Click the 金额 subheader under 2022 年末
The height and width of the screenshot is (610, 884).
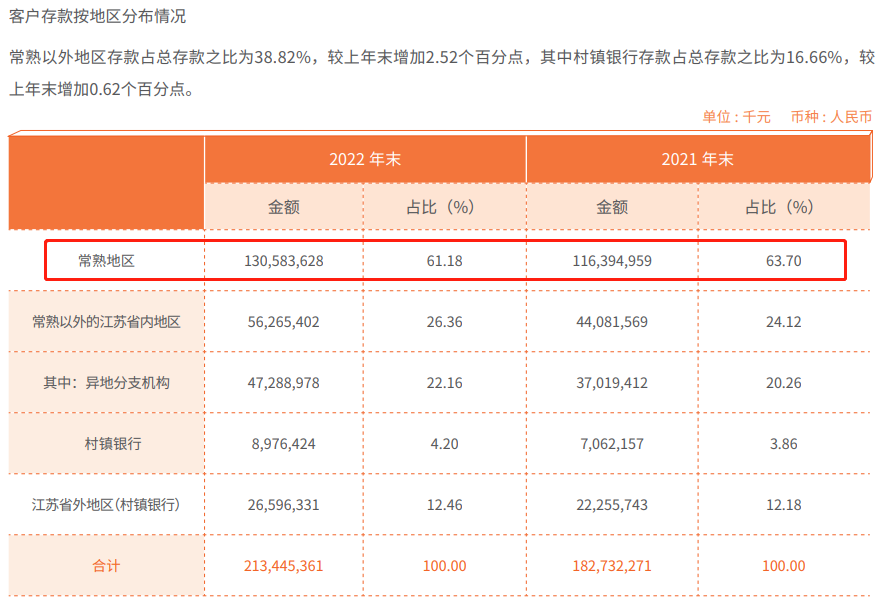[284, 207]
